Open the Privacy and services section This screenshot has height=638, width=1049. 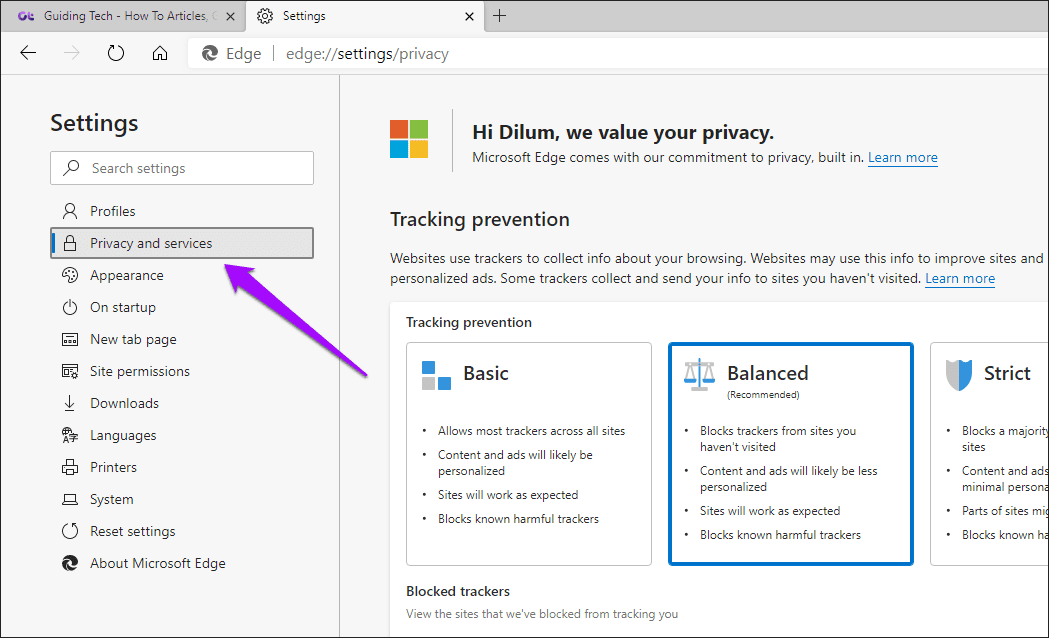pos(182,243)
